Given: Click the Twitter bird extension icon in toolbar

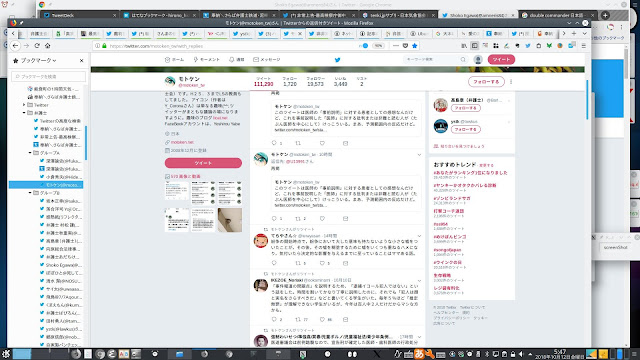Looking at the screenshot, I should [x=528, y=46].
